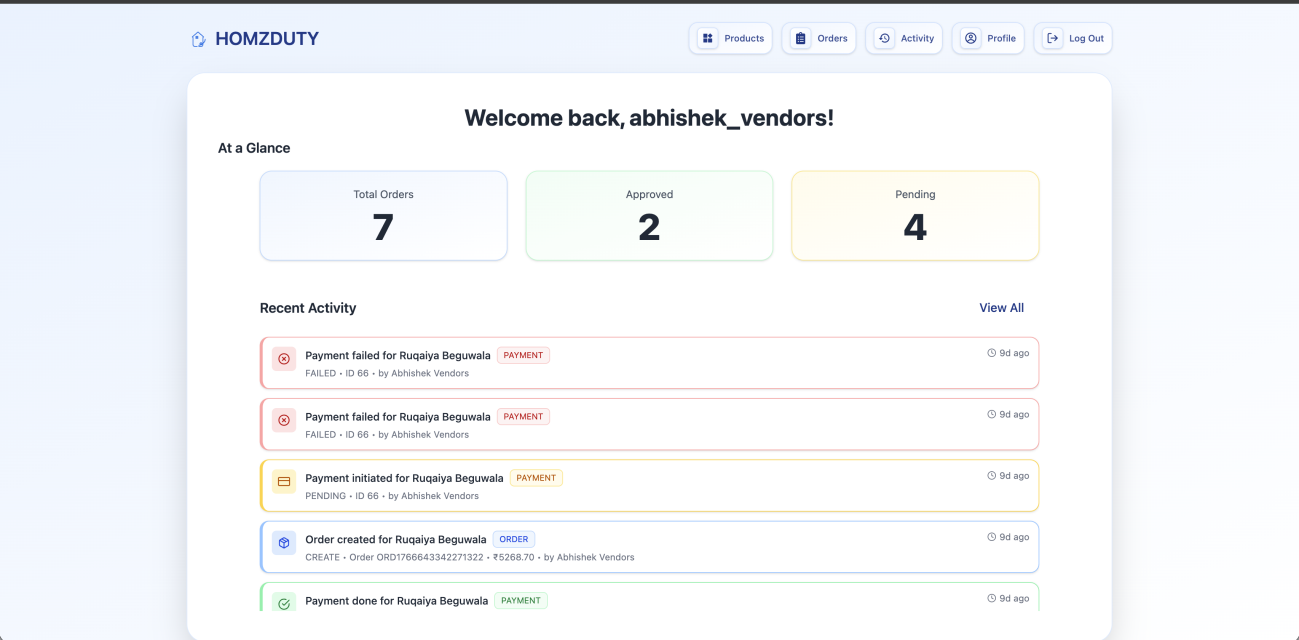1299x640 pixels.
Task: Click the PAYMENT tag on second failed entry
Action: (523, 417)
